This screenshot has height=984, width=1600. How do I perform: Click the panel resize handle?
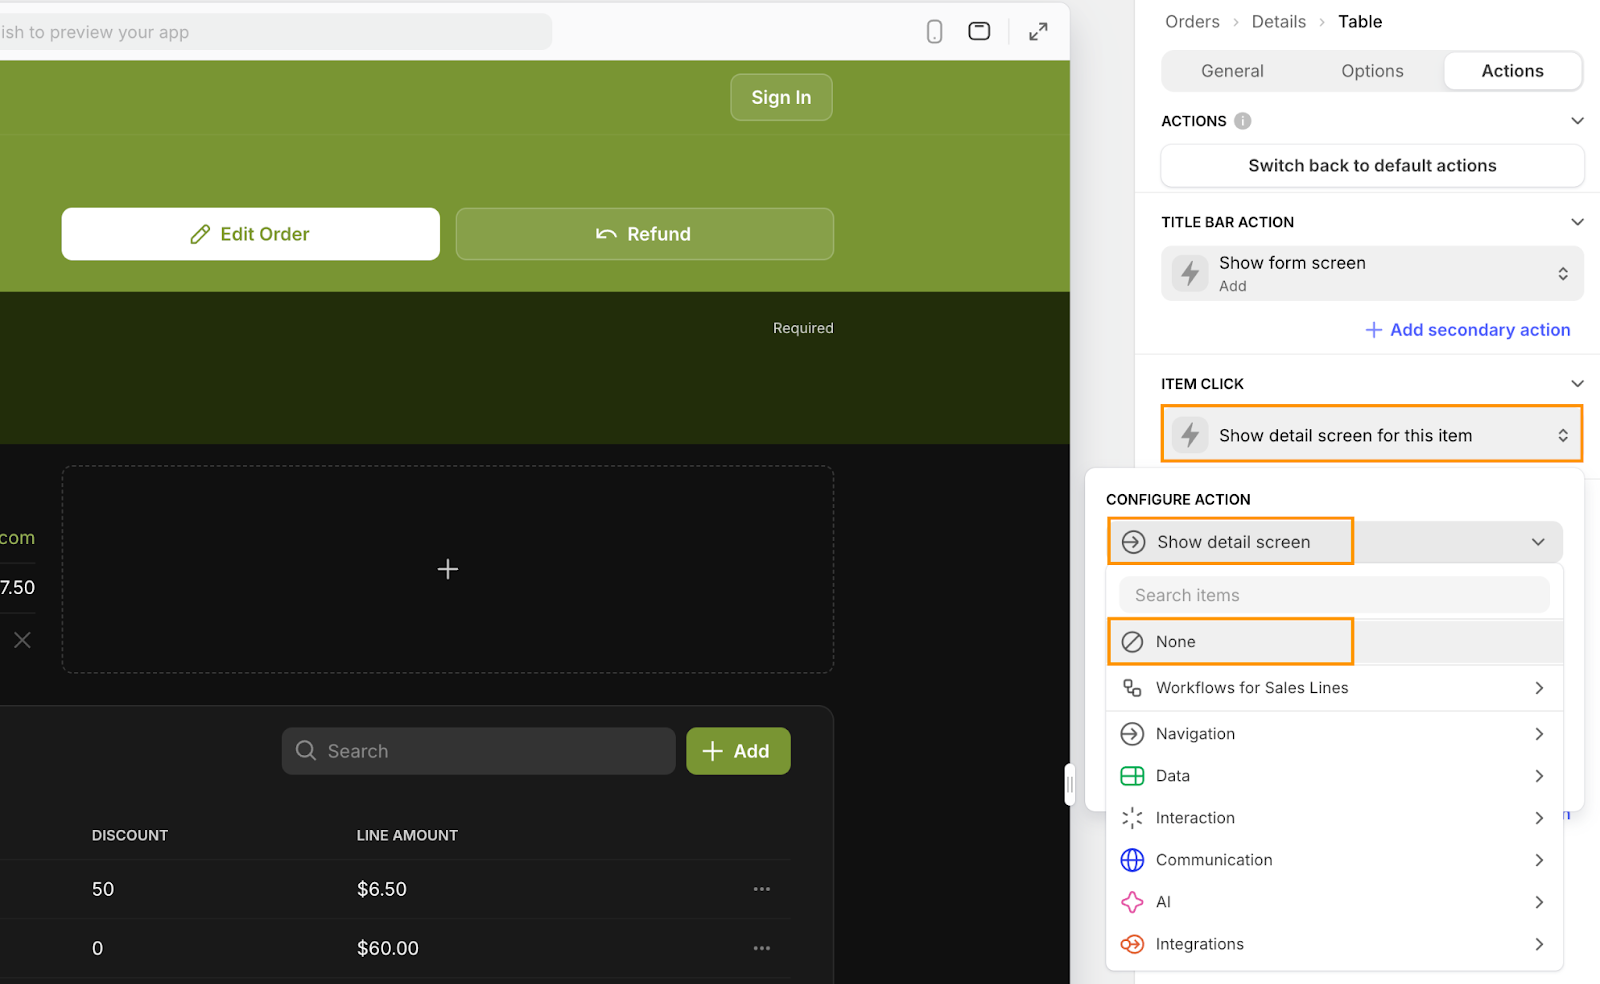click(1070, 784)
